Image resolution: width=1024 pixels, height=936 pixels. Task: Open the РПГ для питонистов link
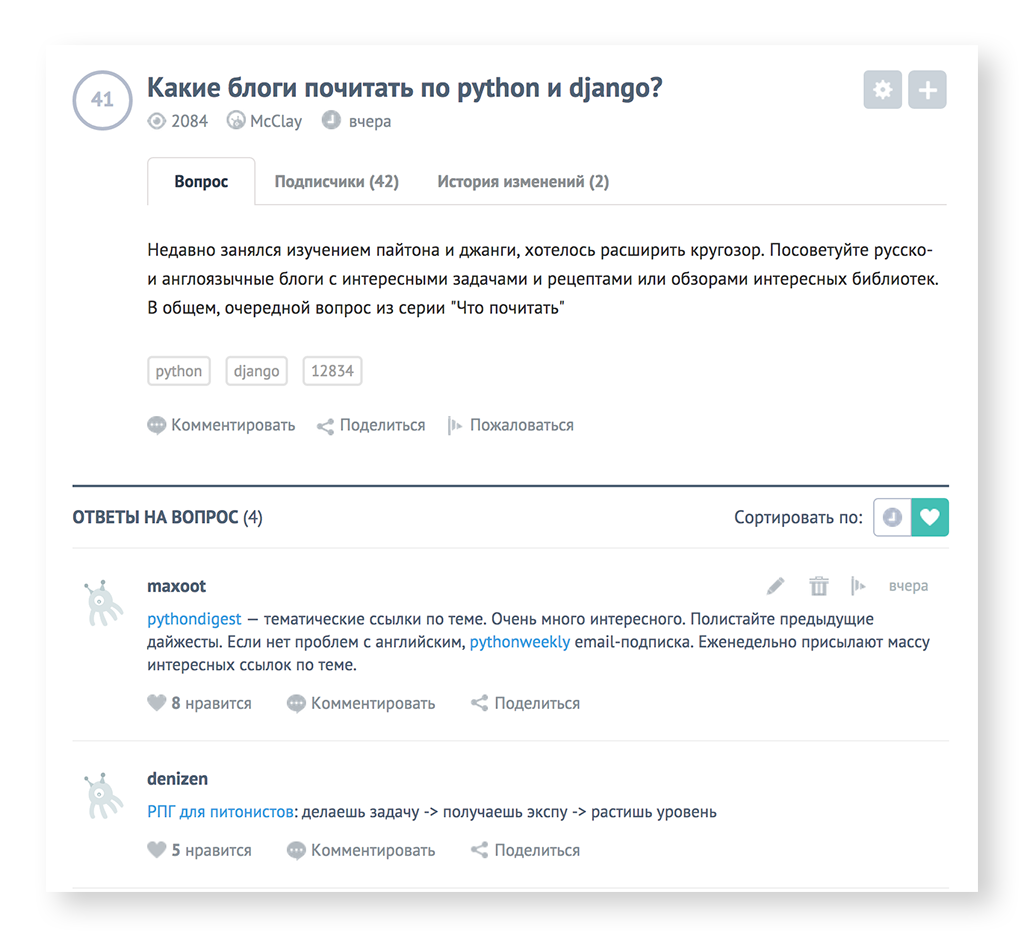point(221,811)
